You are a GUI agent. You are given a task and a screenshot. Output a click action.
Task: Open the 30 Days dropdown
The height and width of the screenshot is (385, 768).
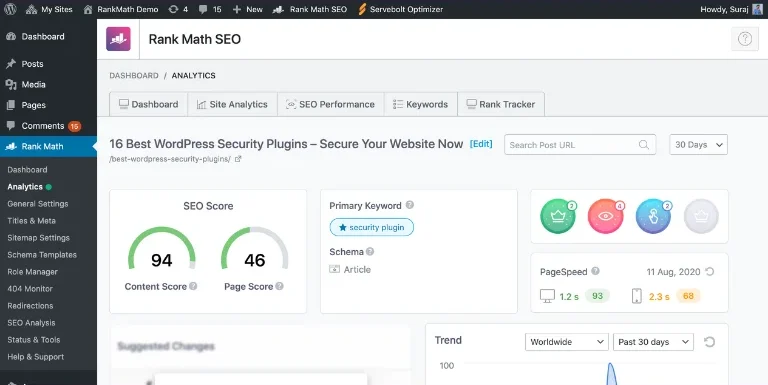698,144
